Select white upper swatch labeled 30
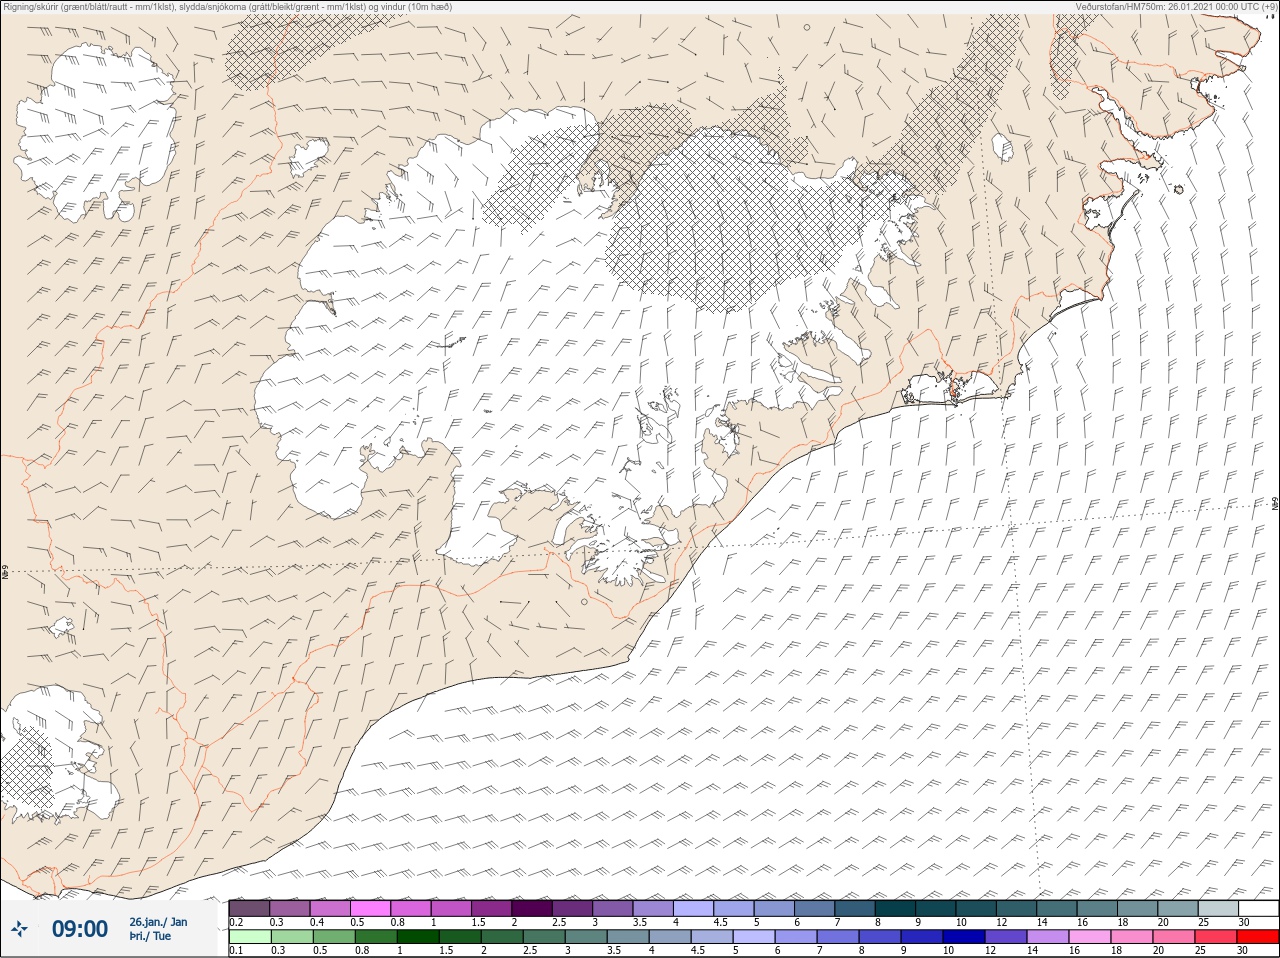This screenshot has width=1280, height=958. point(1259,908)
